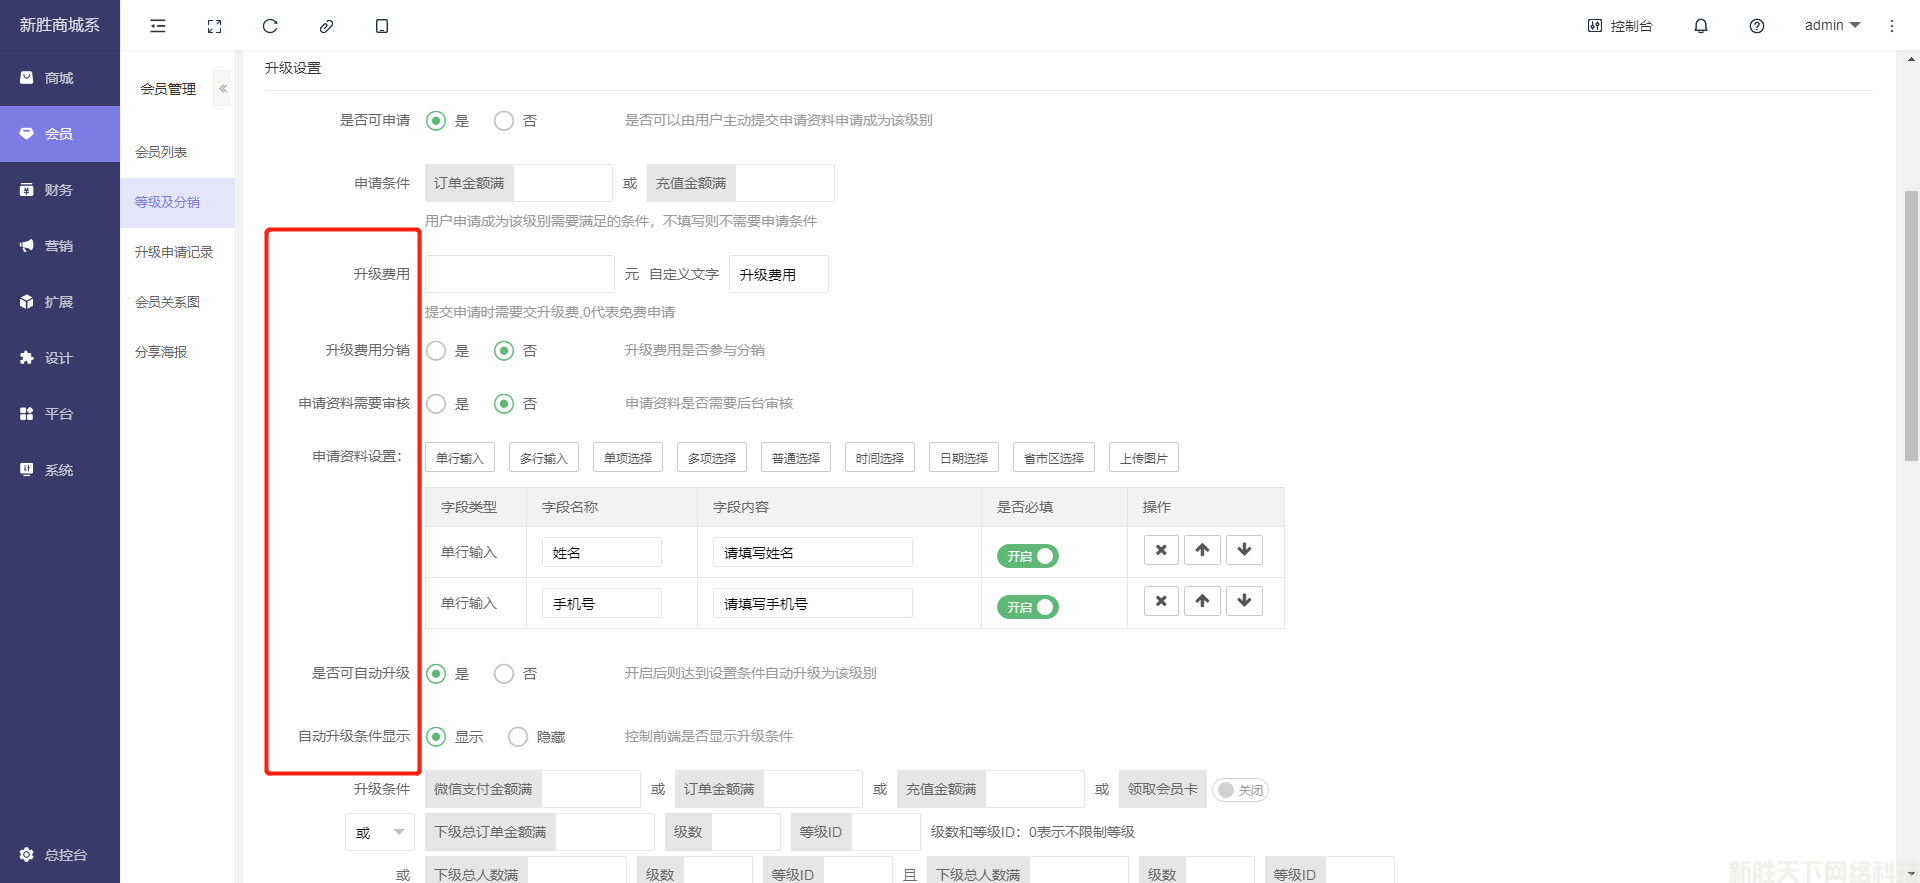Select 隐藏 for 自动升级条件显示

pos(518,737)
